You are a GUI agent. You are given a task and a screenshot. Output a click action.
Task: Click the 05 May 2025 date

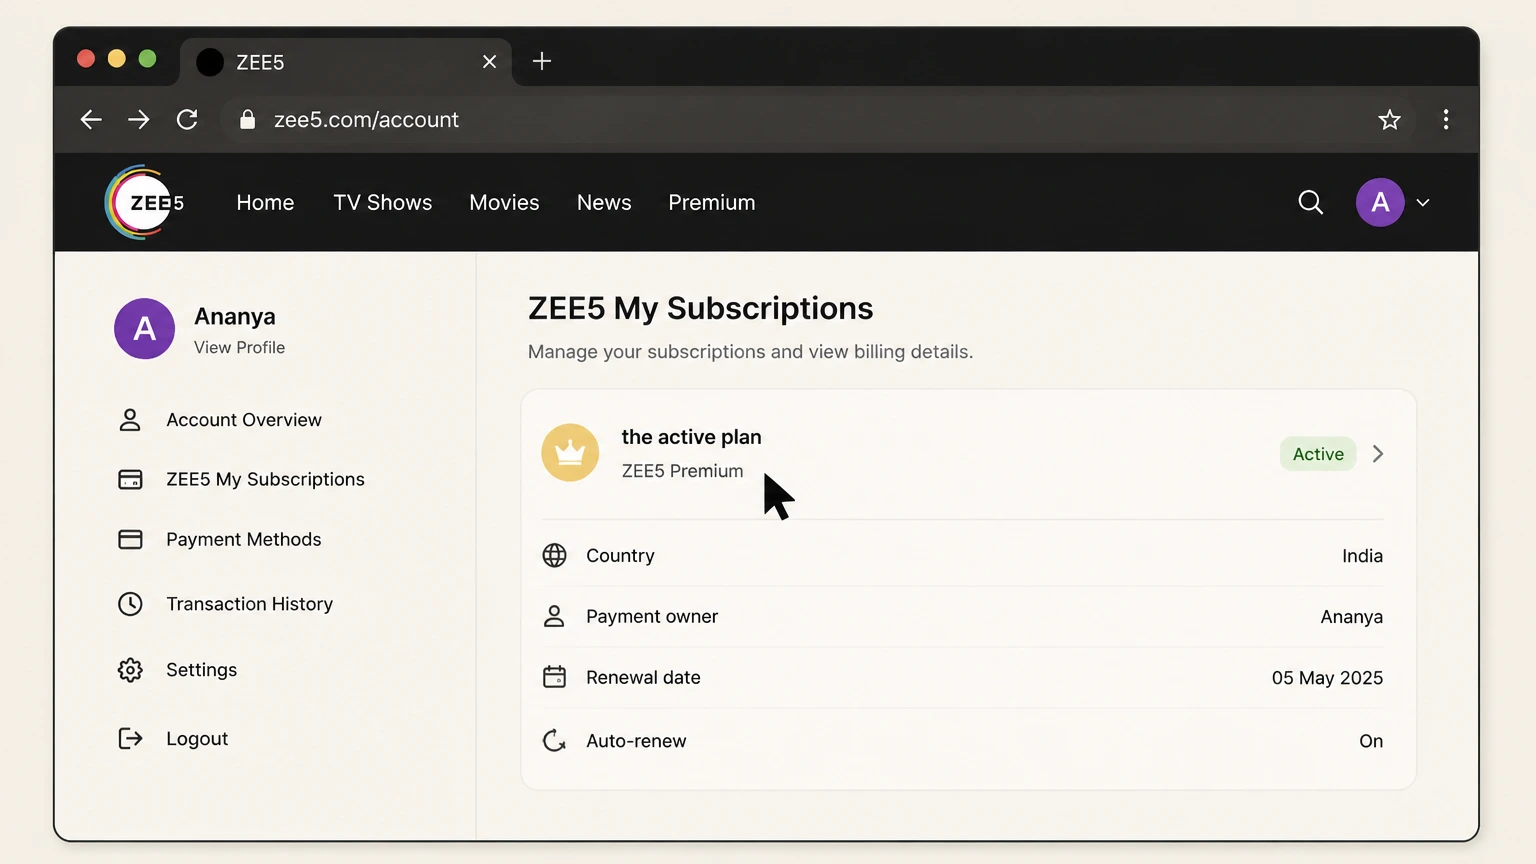click(1327, 678)
